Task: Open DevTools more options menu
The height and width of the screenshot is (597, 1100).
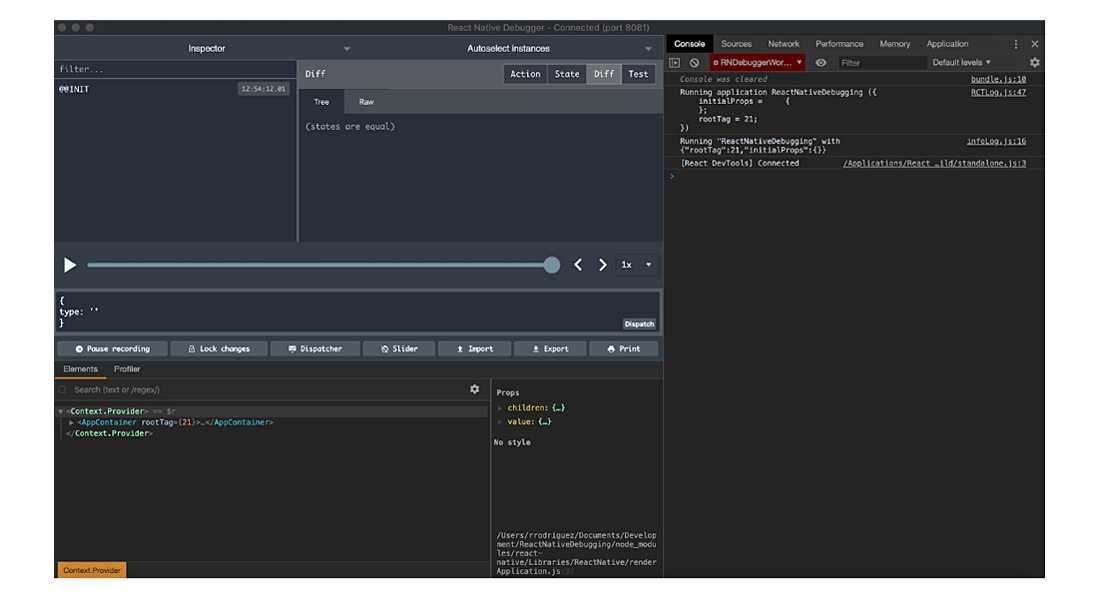Action: tap(1015, 43)
